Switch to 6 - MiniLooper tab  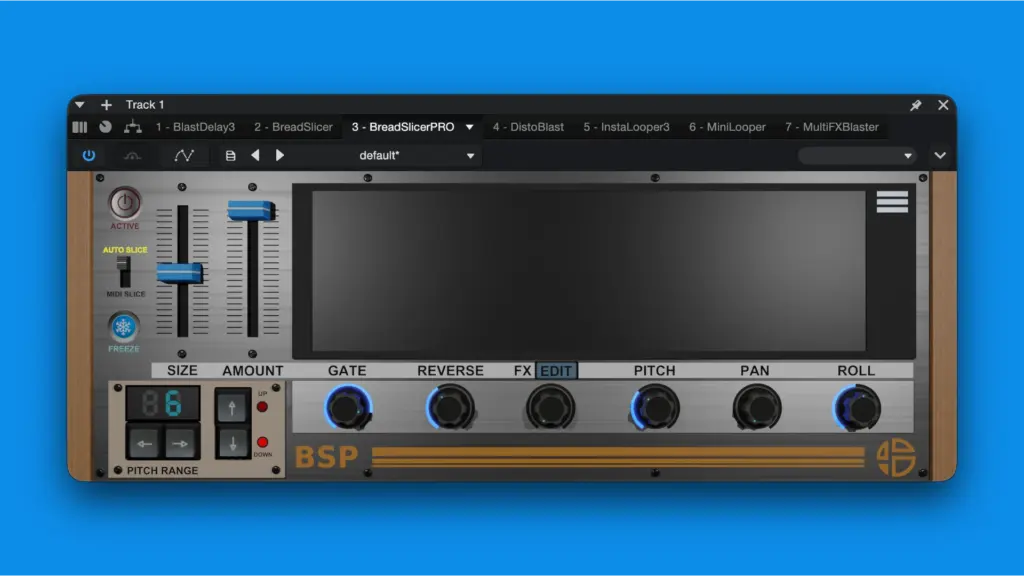[727, 127]
